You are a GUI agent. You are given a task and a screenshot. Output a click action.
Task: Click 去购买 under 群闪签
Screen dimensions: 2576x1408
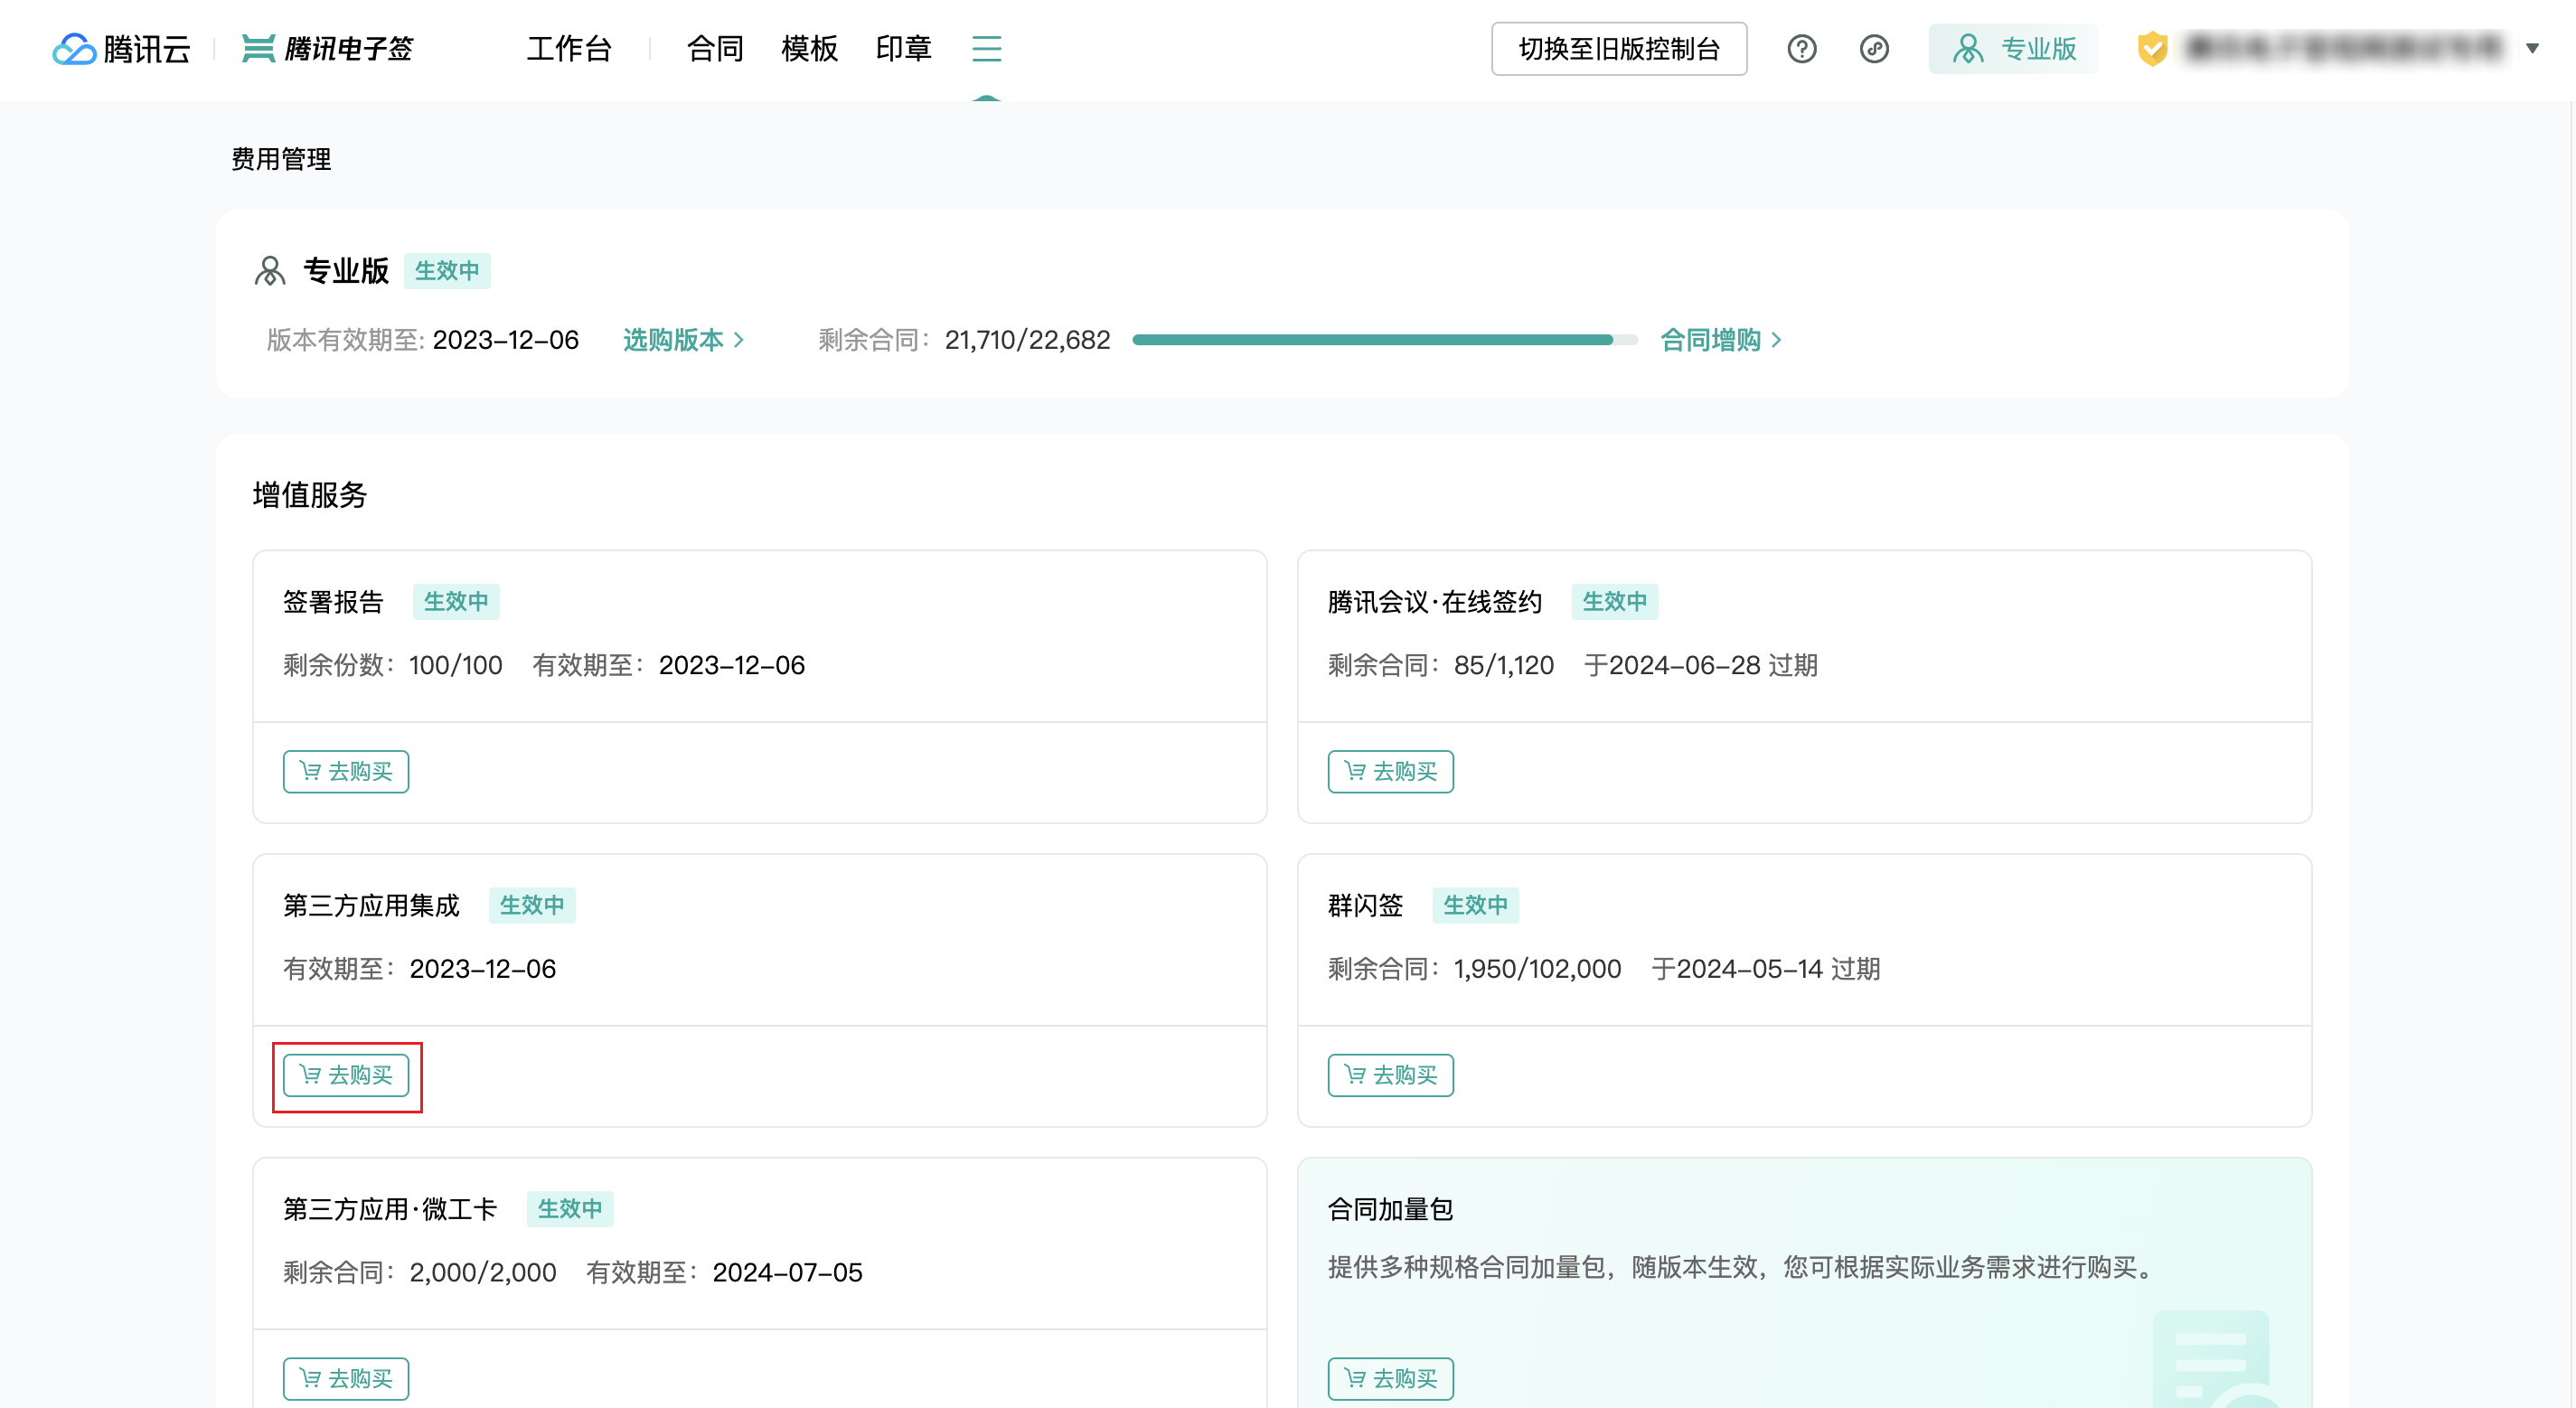pyautogui.click(x=1390, y=1075)
